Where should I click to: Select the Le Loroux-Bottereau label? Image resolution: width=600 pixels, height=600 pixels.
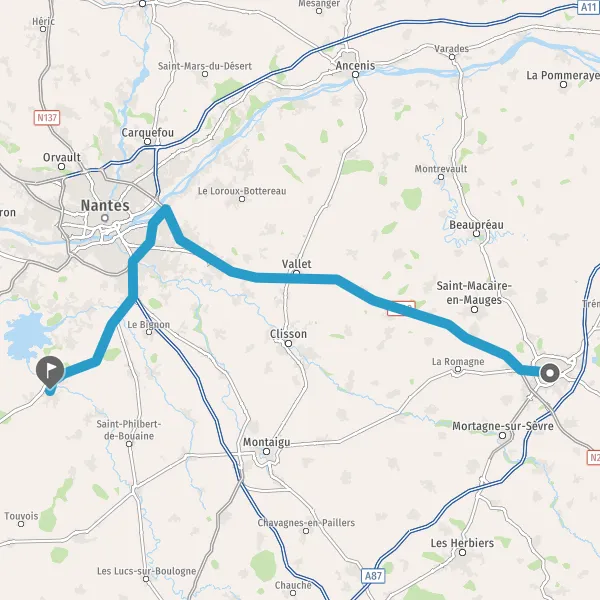click(x=242, y=191)
